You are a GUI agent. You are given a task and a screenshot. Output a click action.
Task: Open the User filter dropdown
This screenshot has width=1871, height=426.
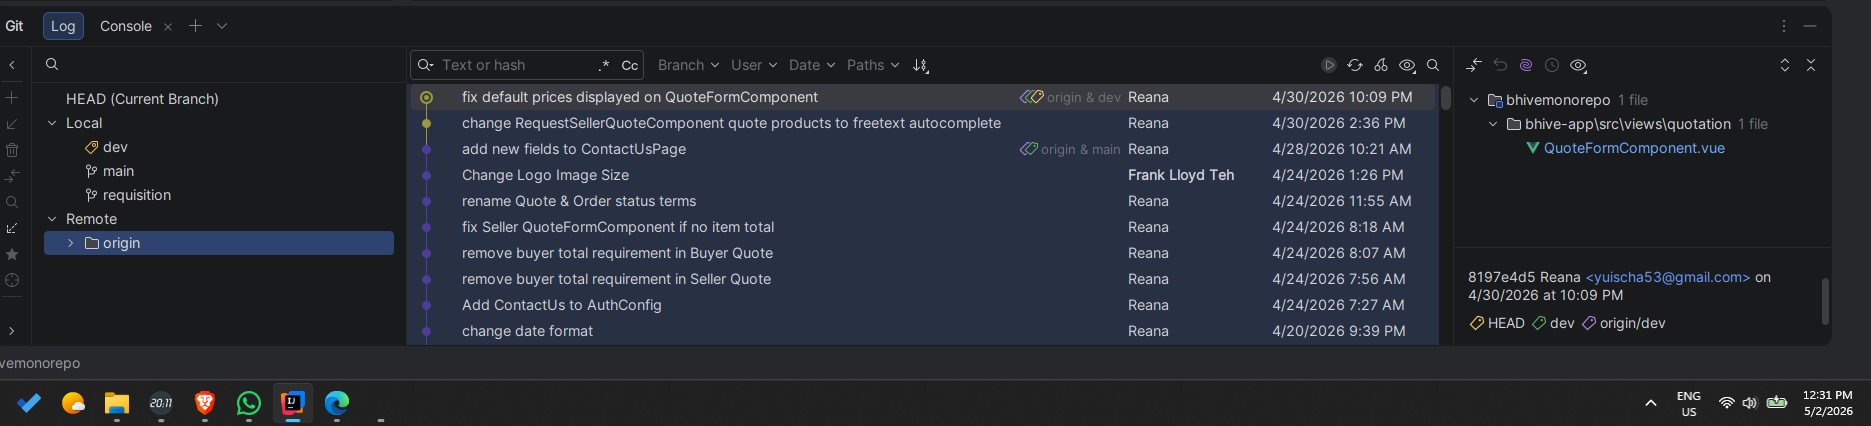(753, 65)
